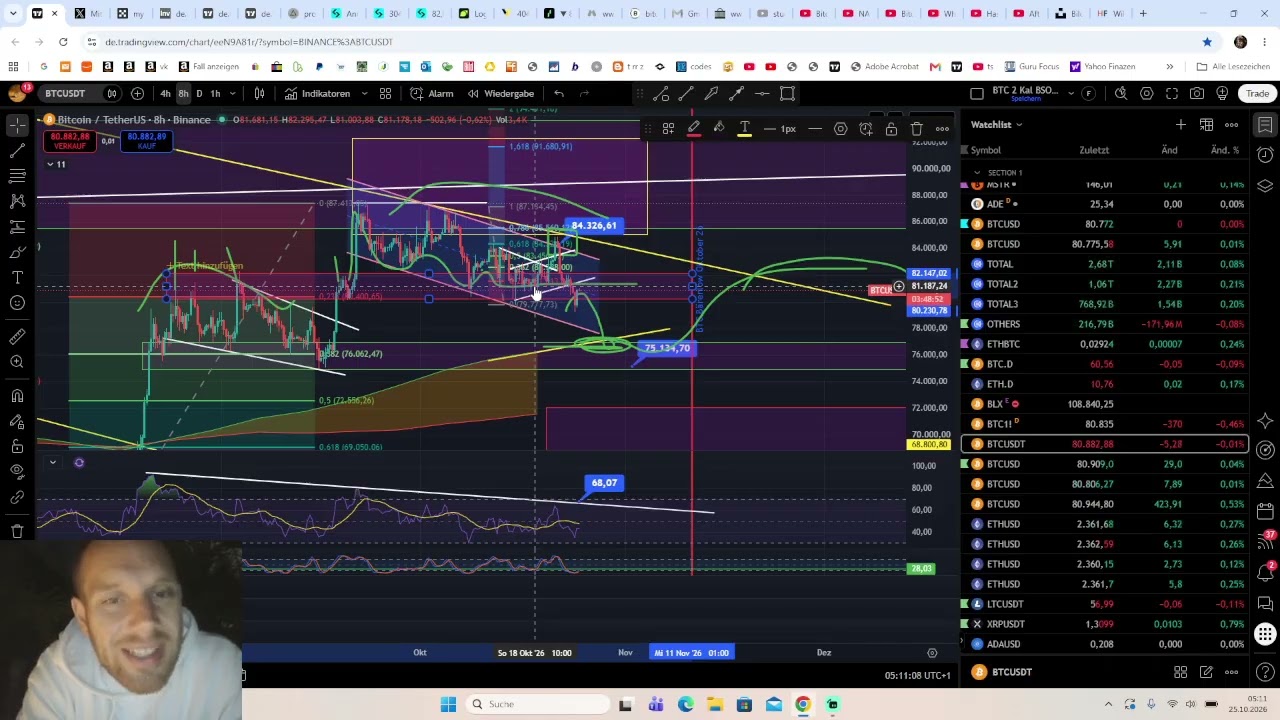Remove drawings with the trash icon in left sidebar
This screenshot has width=1280, height=720.
[x=17, y=530]
